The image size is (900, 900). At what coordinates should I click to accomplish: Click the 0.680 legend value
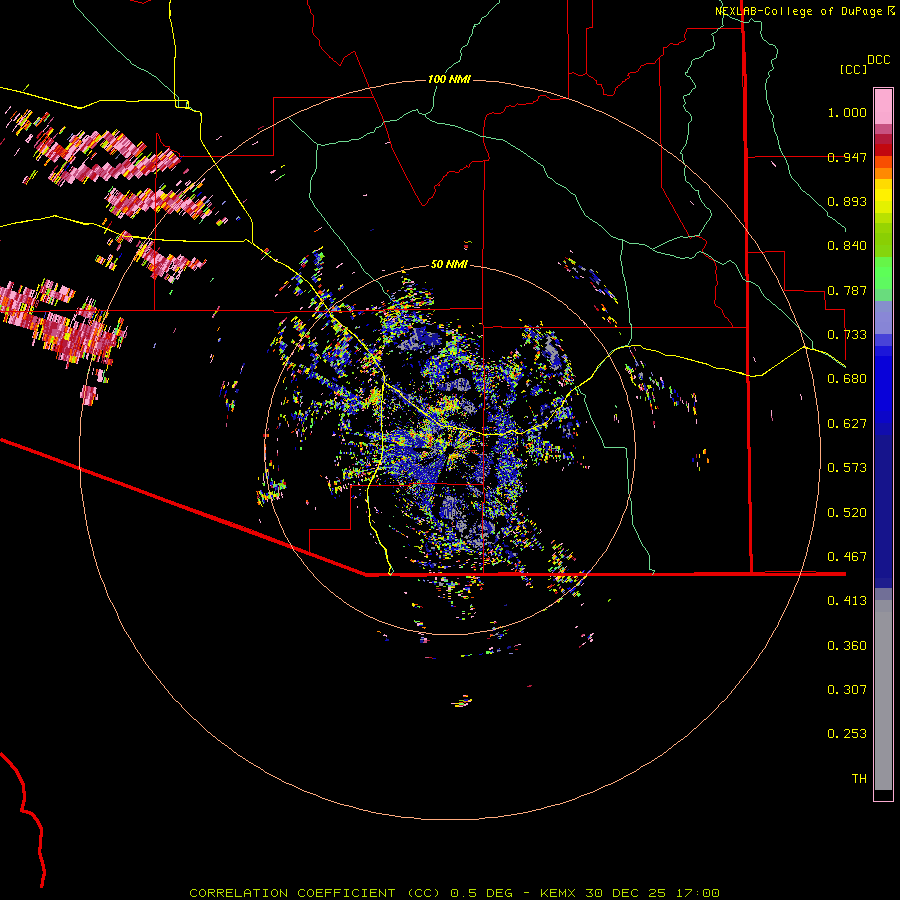click(x=847, y=379)
